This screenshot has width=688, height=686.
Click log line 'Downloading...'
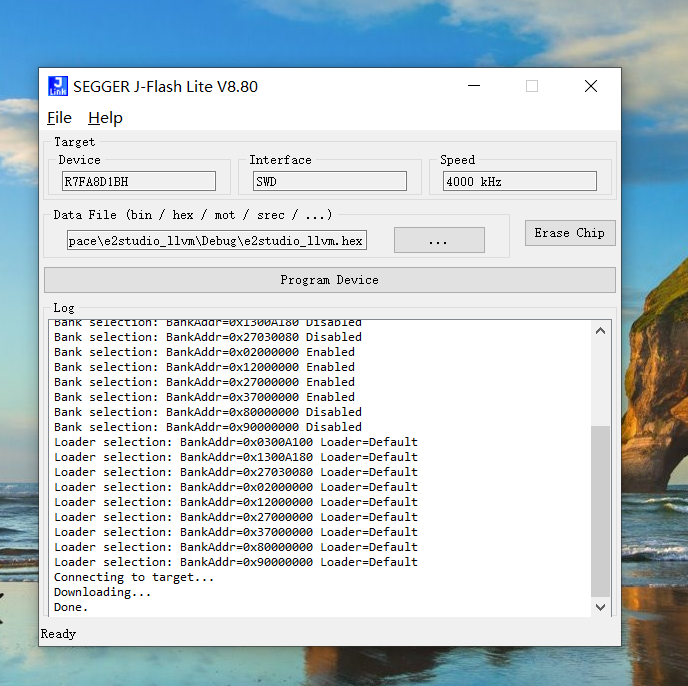(102, 592)
